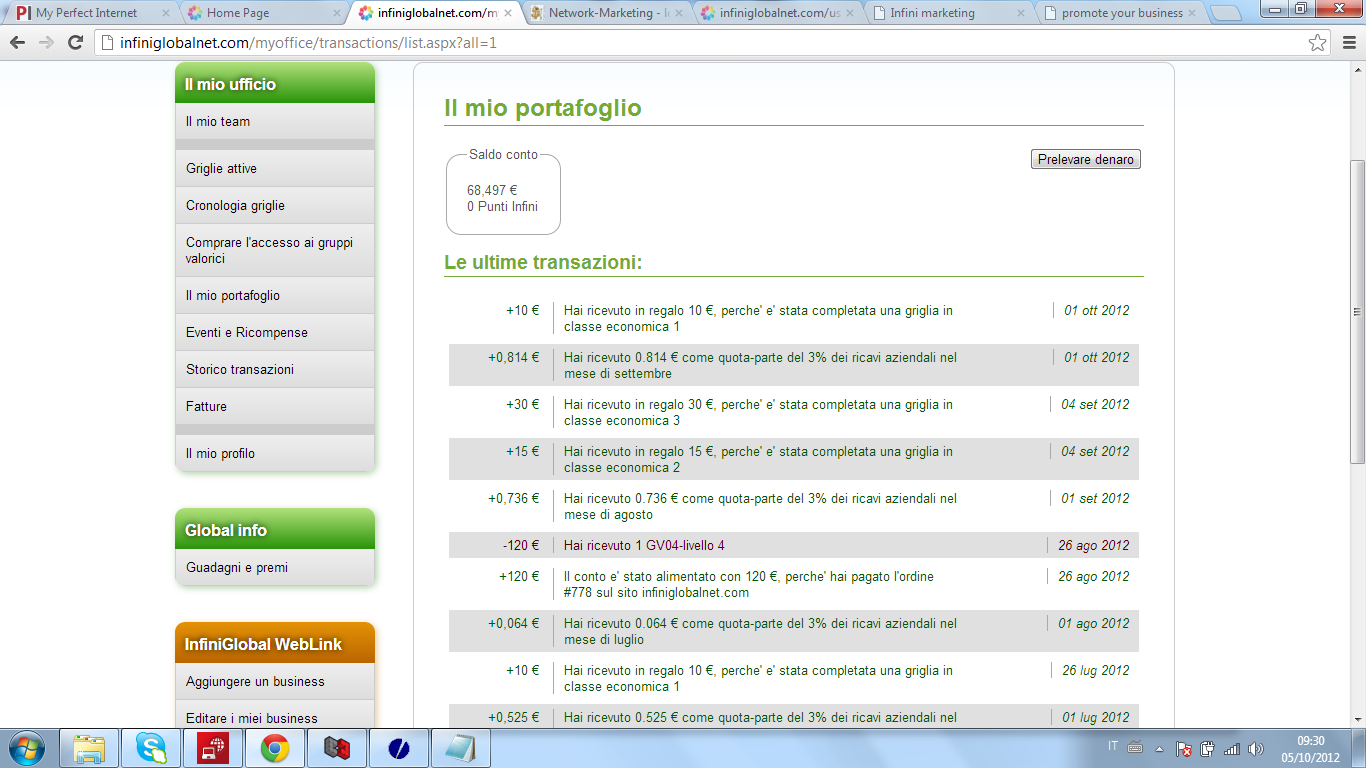Open Windows Explorer folder in taskbar
Screen dimensions: 1366x768
pos(89,748)
